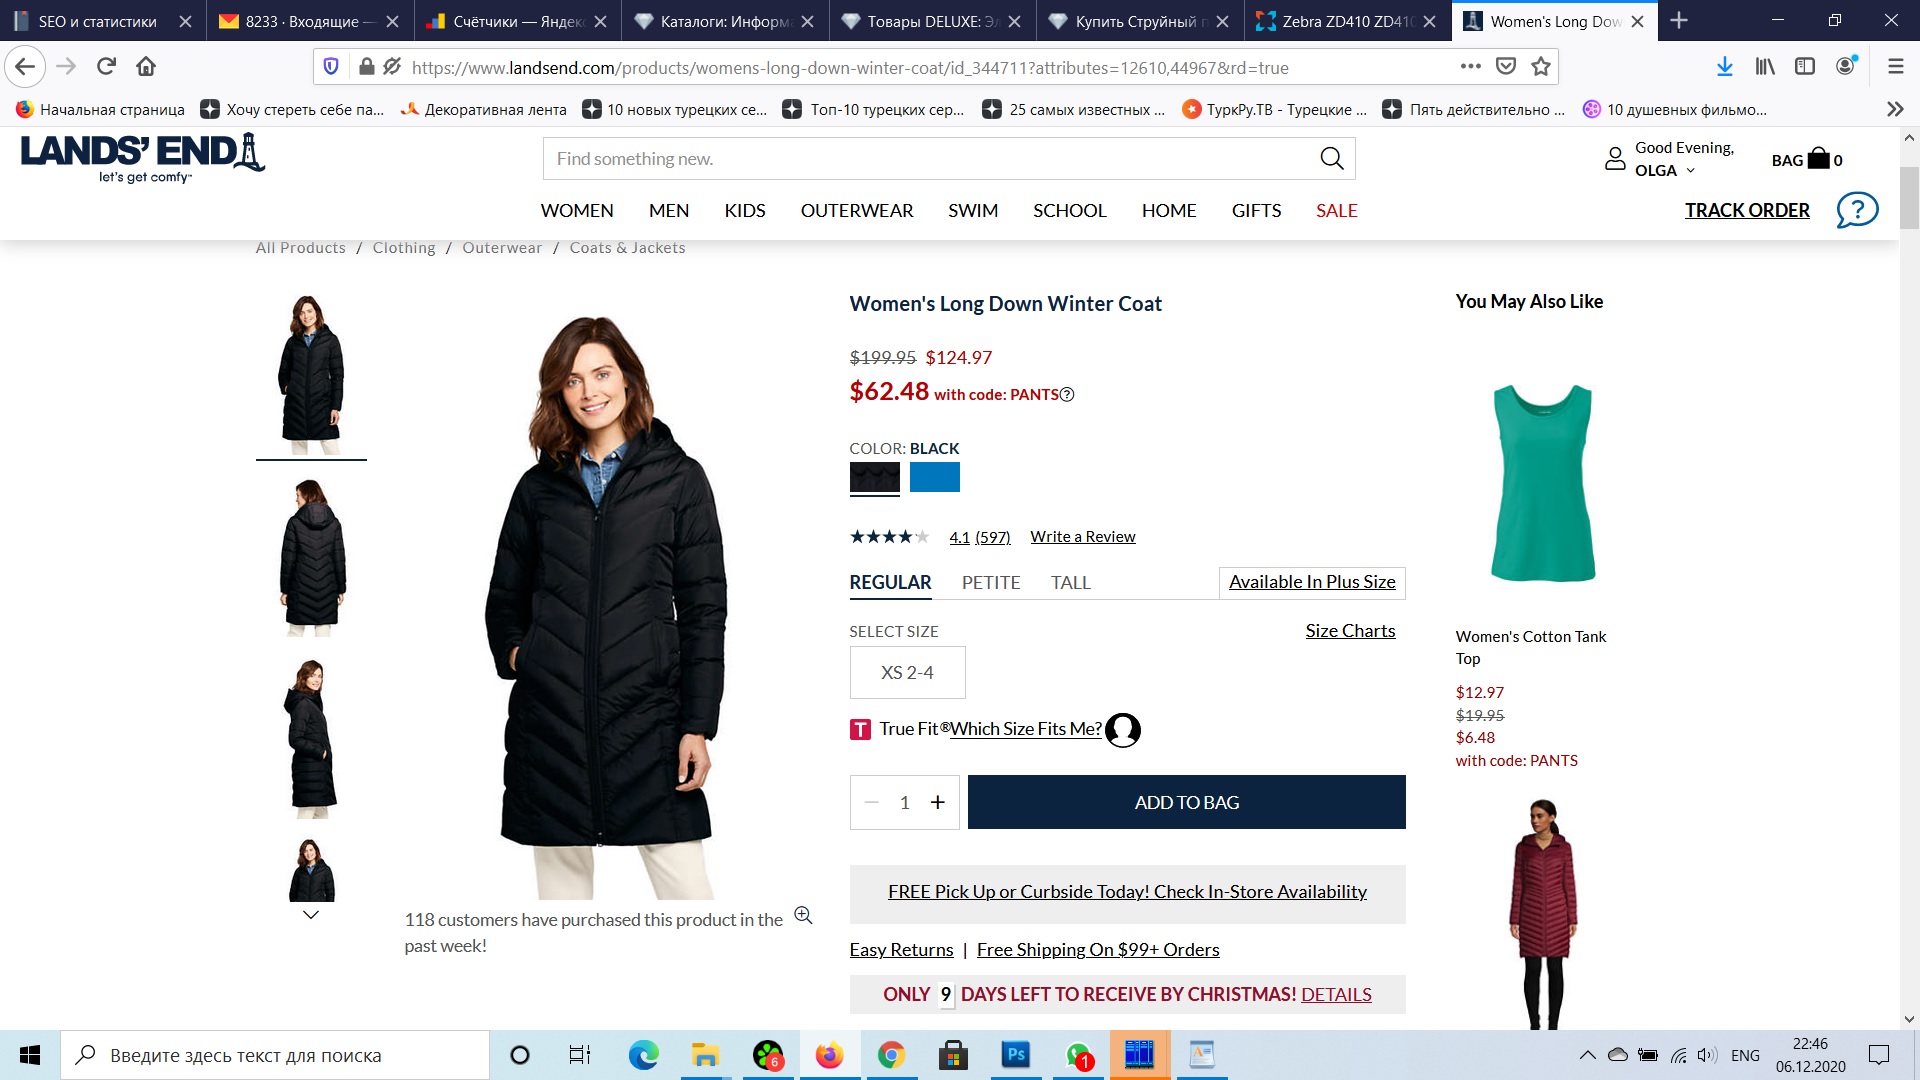Image resolution: width=1920 pixels, height=1080 pixels.
Task: Increase quantity with plus button
Action: click(x=937, y=803)
